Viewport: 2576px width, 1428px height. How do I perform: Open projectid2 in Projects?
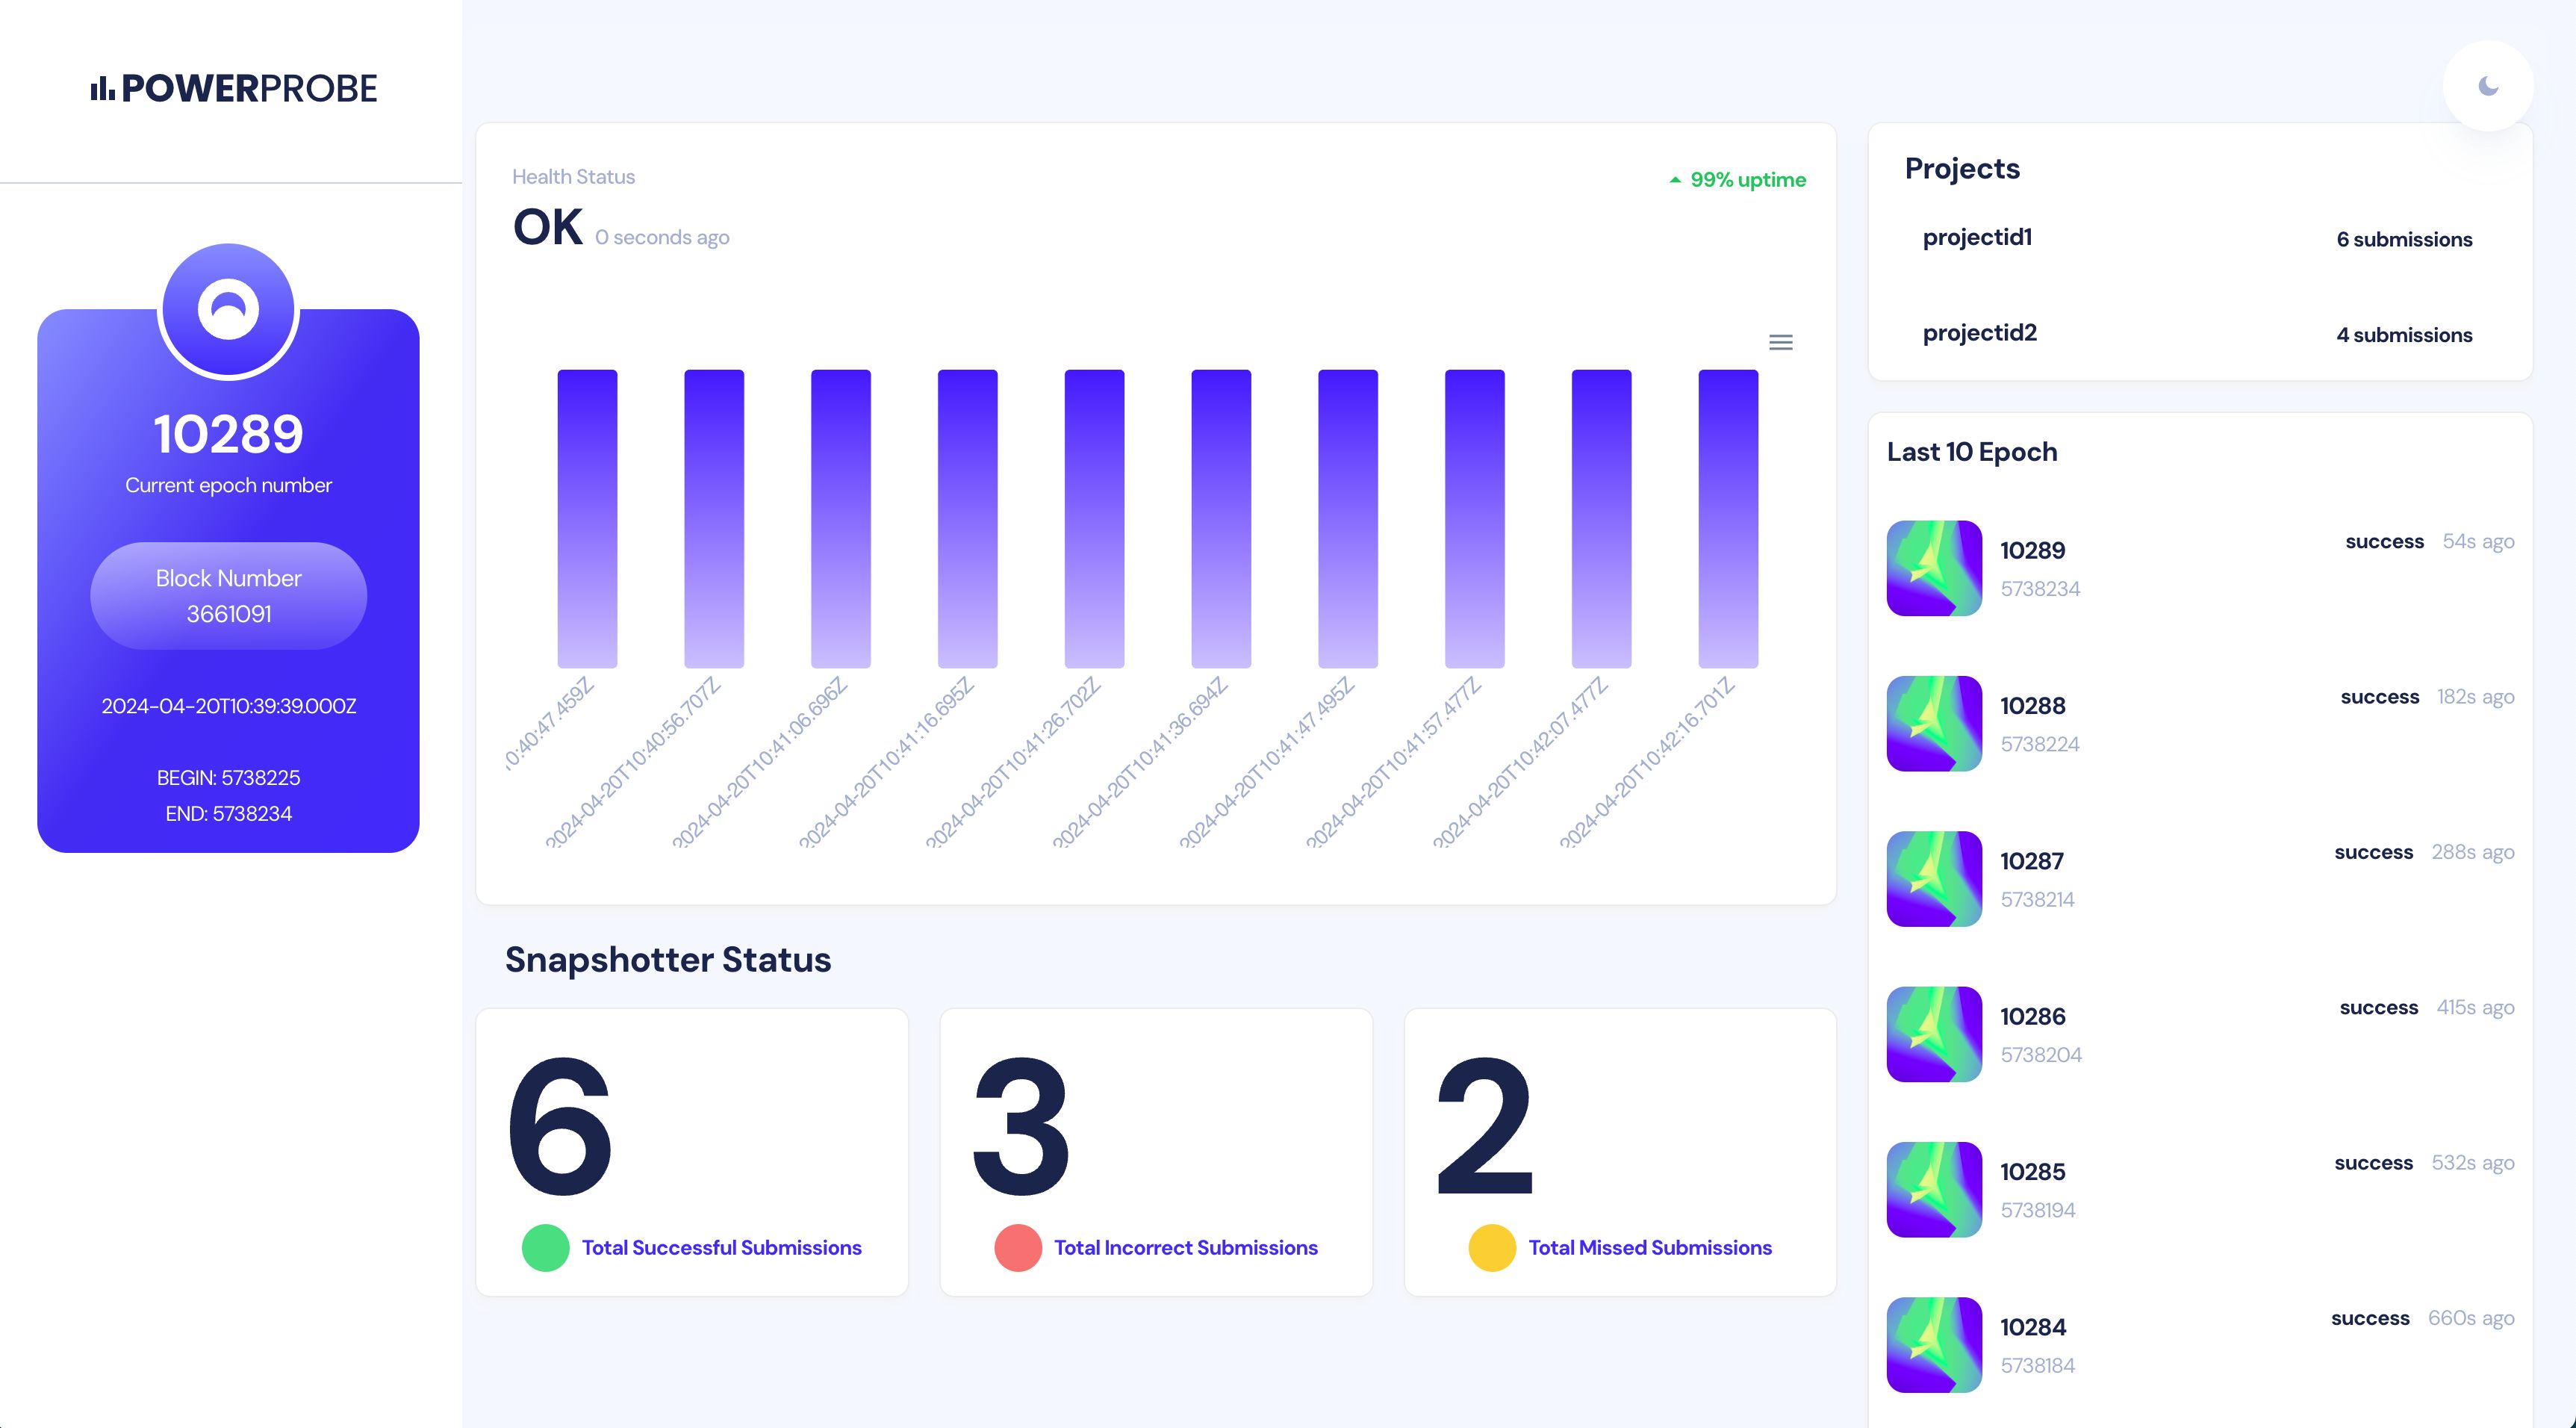pyautogui.click(x=1979, y=333)
